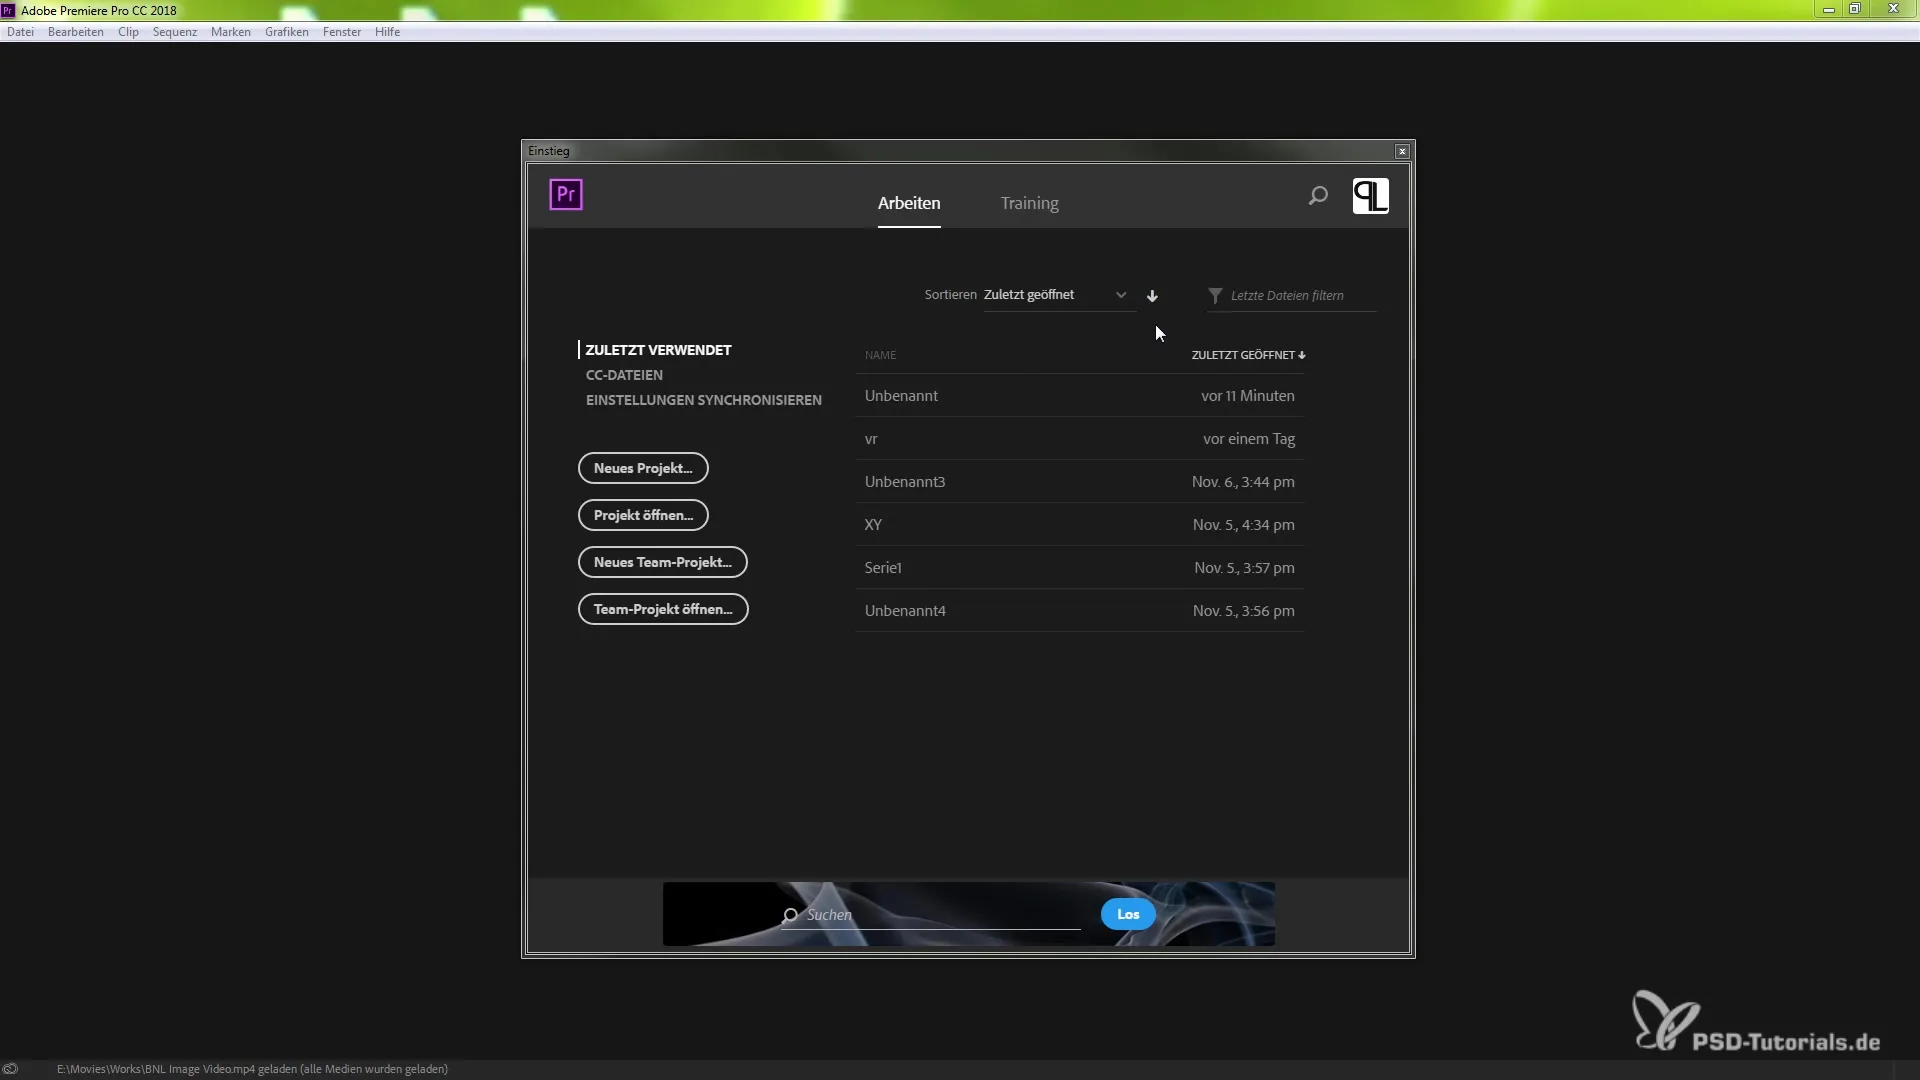Image resolution: width=1920 pixels, height=1080 pixels.
Task: Open the recent project Serie1
Action: click(1079, 568)
